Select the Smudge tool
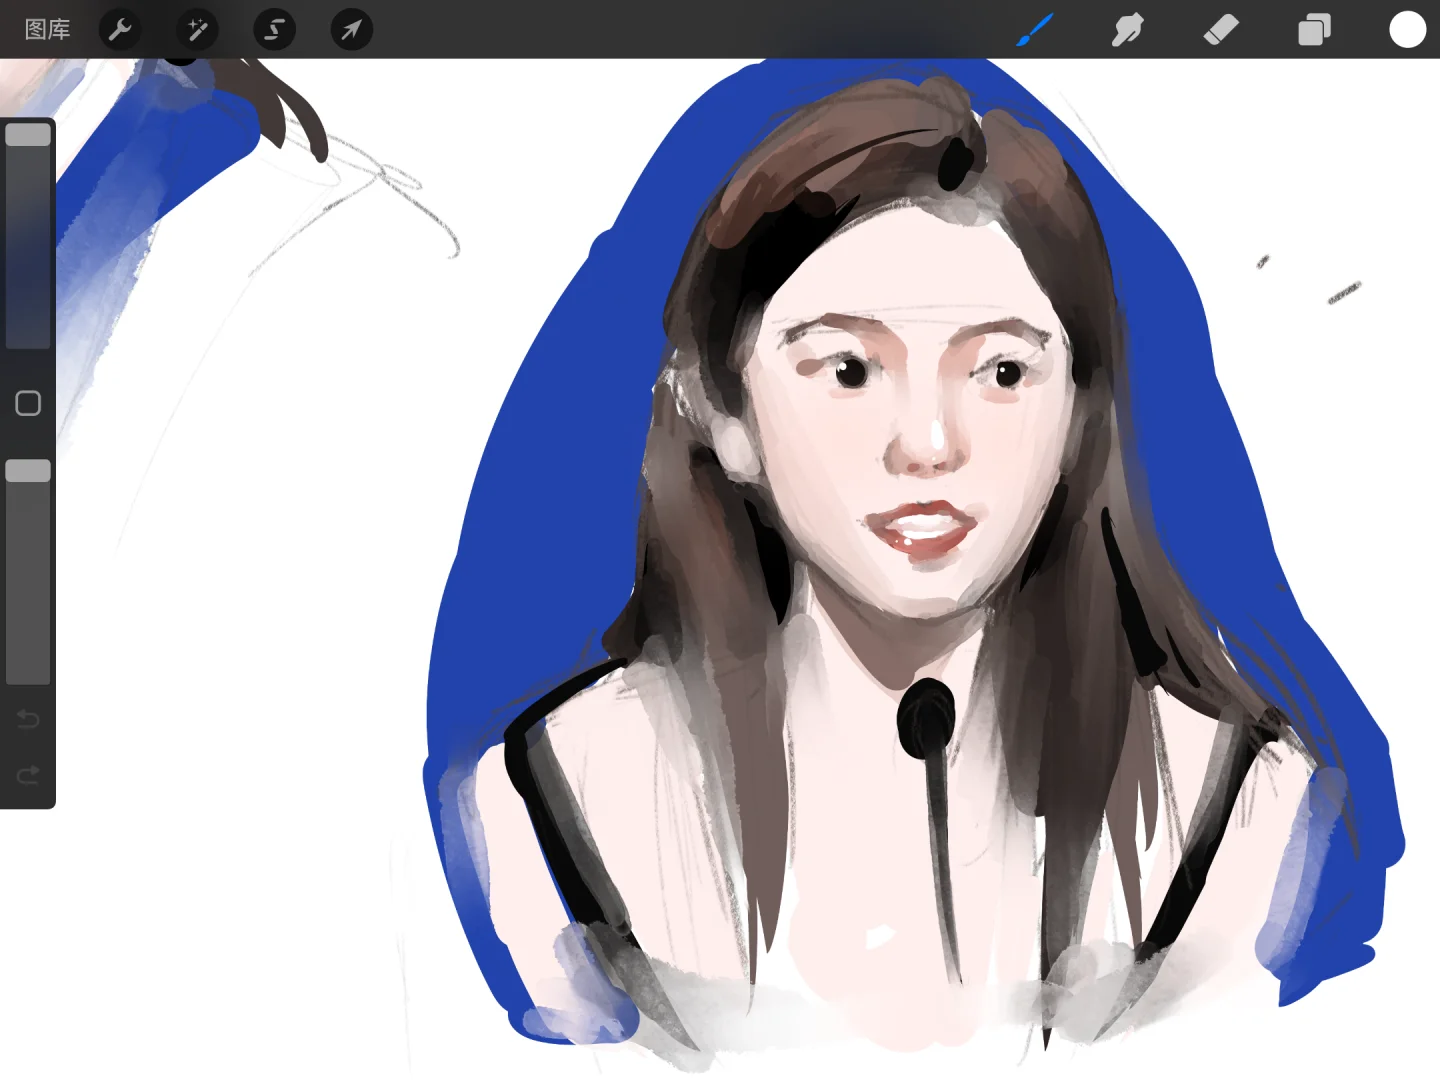Viewport: 1440px width, 1080px height. [1128, 30]
